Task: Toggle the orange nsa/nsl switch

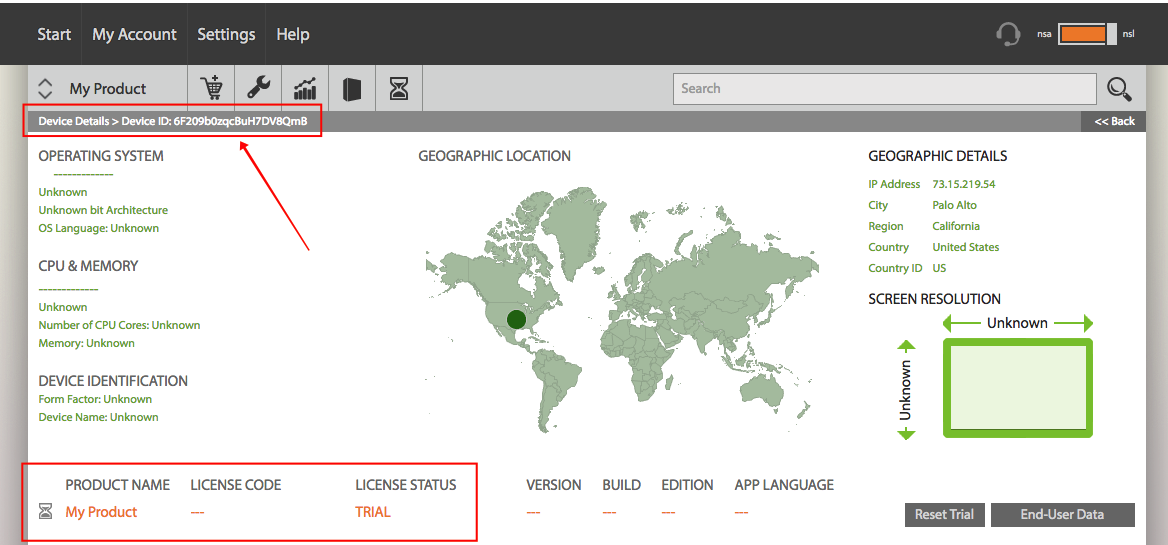Action: tap(1087, 34)
